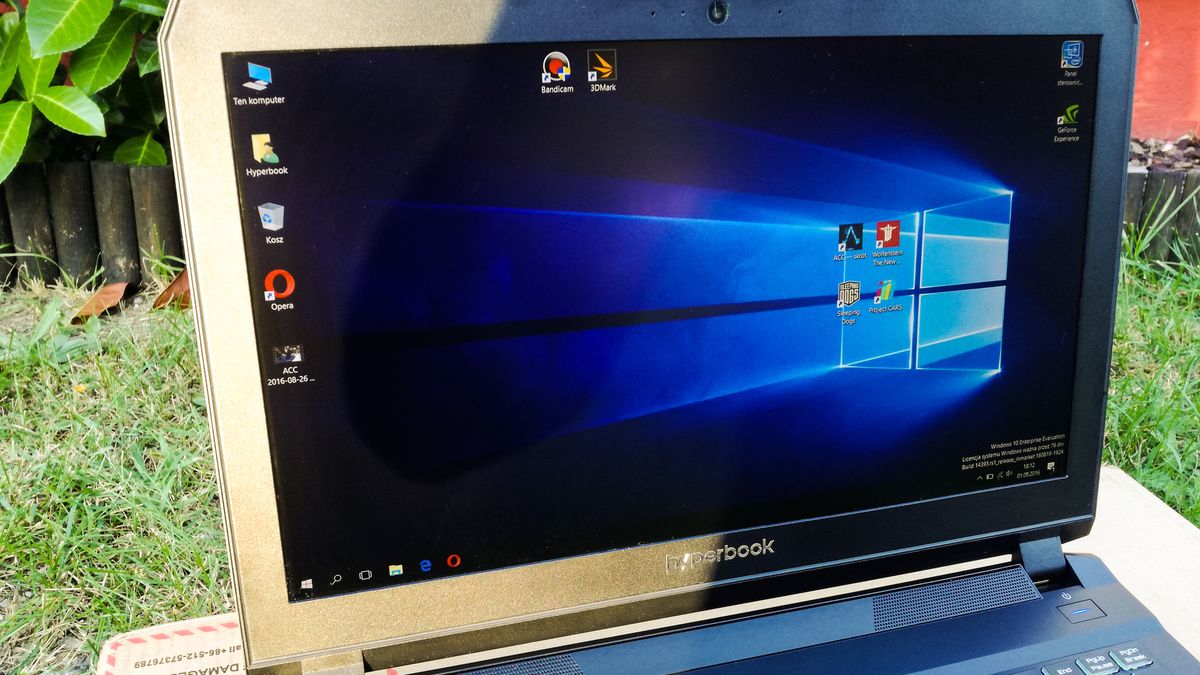Launch Bandicam from the desktop
The height and width of the screenshot is (675, 1200).
556,72
